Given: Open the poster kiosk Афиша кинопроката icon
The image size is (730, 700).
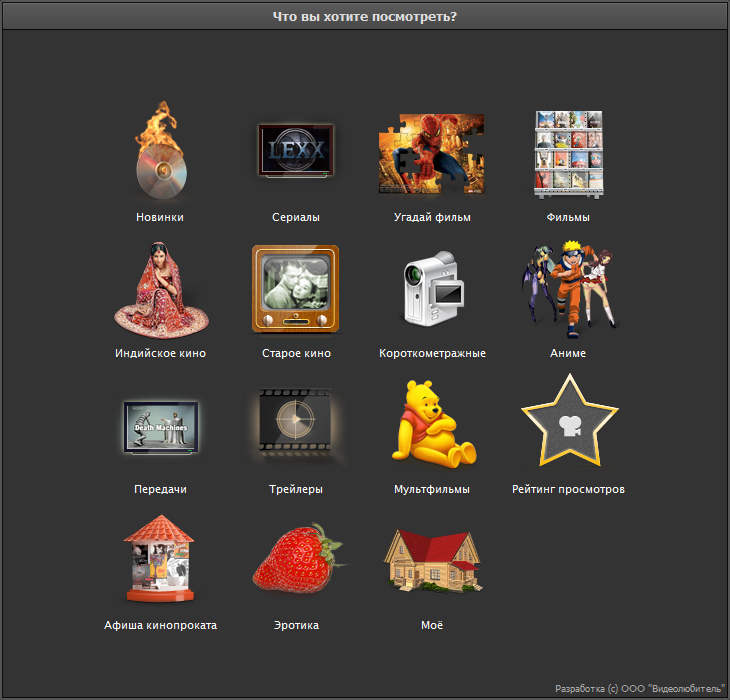Looking at the screenshot, I should (x=159, y=558).
